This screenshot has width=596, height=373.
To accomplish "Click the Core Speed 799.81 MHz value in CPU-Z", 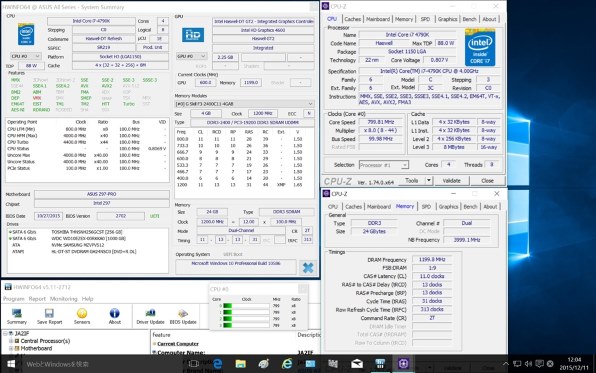I will (x=381, y=122).
